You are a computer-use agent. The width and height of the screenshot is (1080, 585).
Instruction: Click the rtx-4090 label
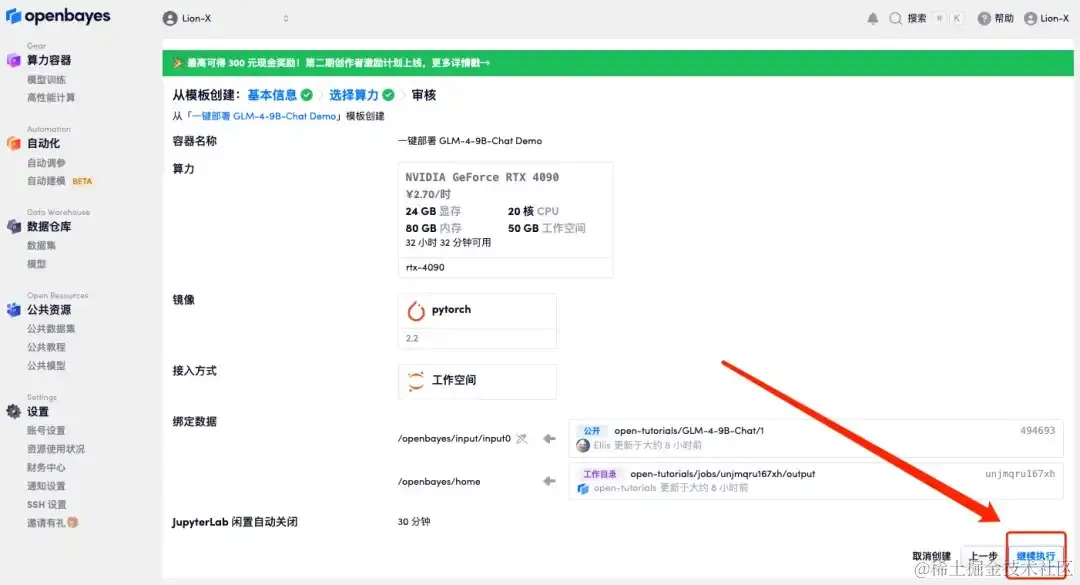pos(425,267)
